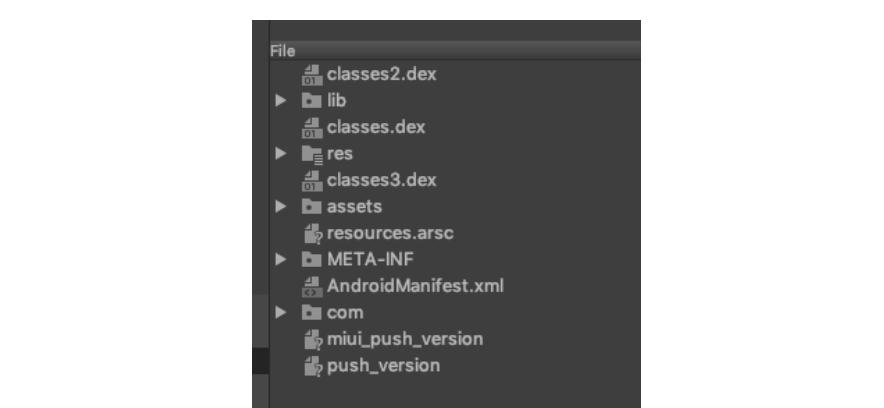The height and width of the screenshot is (408, 884).
Task: Select the classes.dex entry
Action: tap(376, 128)
